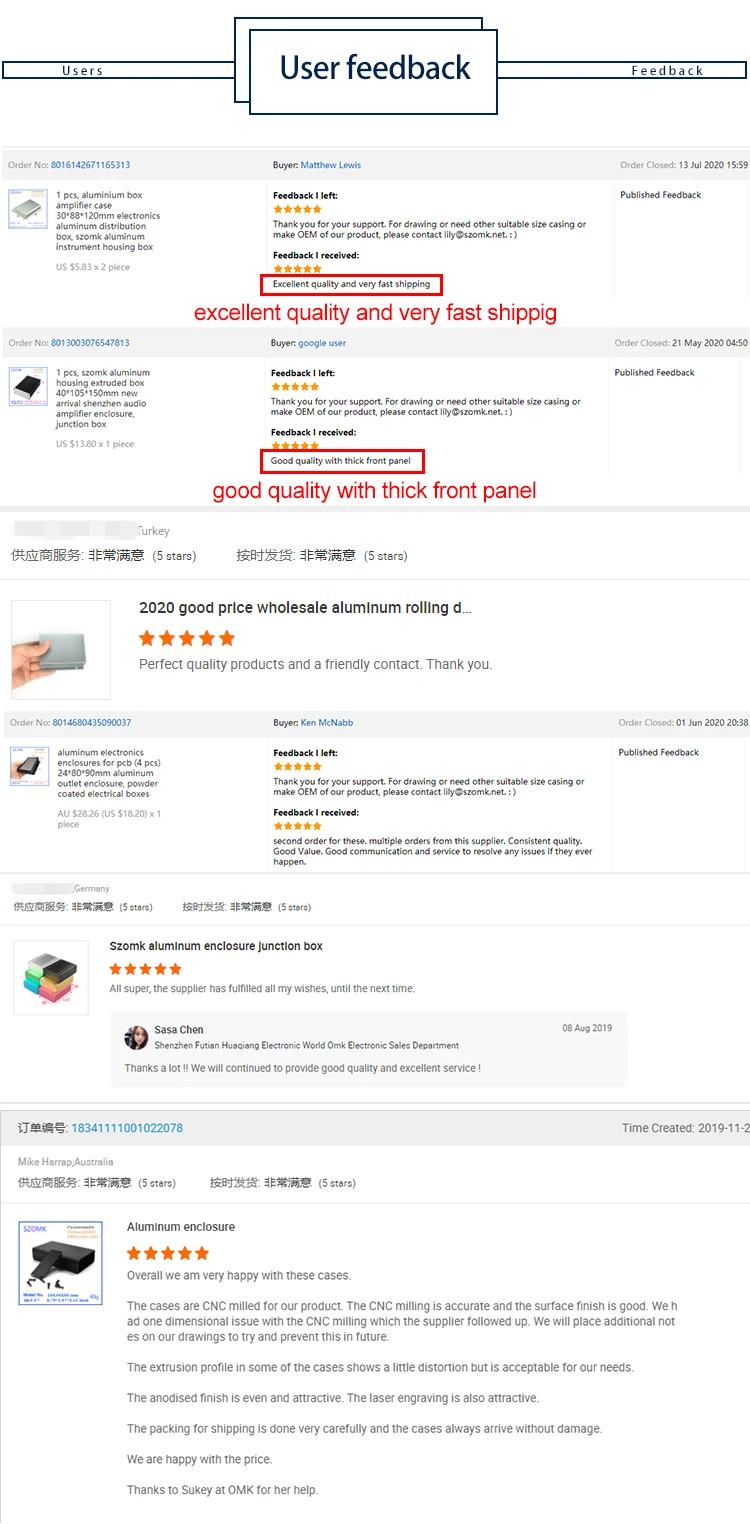This screenshot has height=1524, width=750.
Task: Click the 2020 good price wholesale aluminum title
Action: (x=305, y=608)
